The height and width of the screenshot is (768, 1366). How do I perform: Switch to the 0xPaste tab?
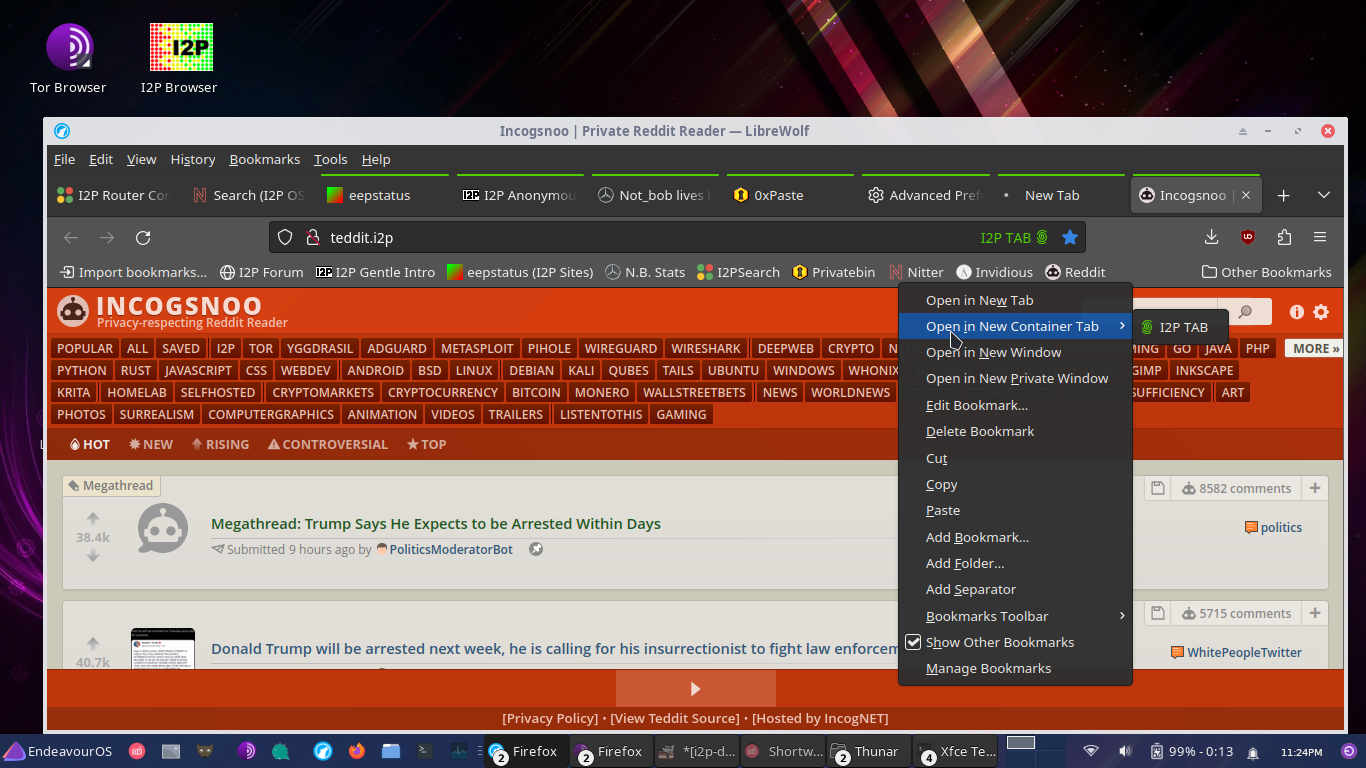[x=778, y=195]
